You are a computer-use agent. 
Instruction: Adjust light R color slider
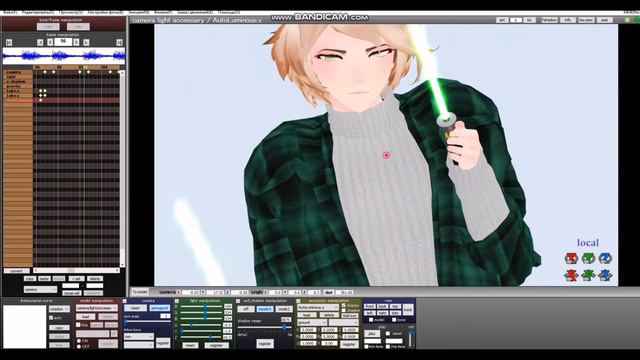point(201,306)
